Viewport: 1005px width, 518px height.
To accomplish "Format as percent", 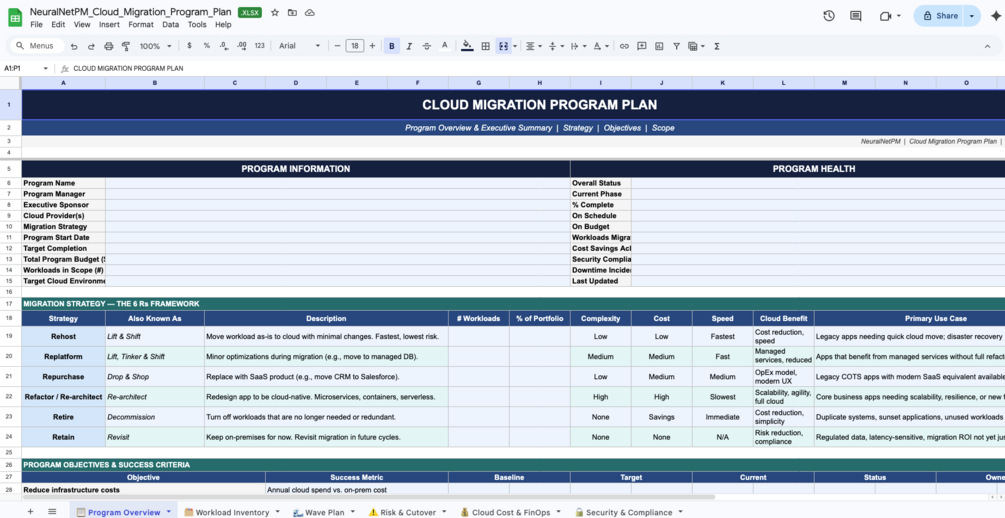I will [206, 46].
